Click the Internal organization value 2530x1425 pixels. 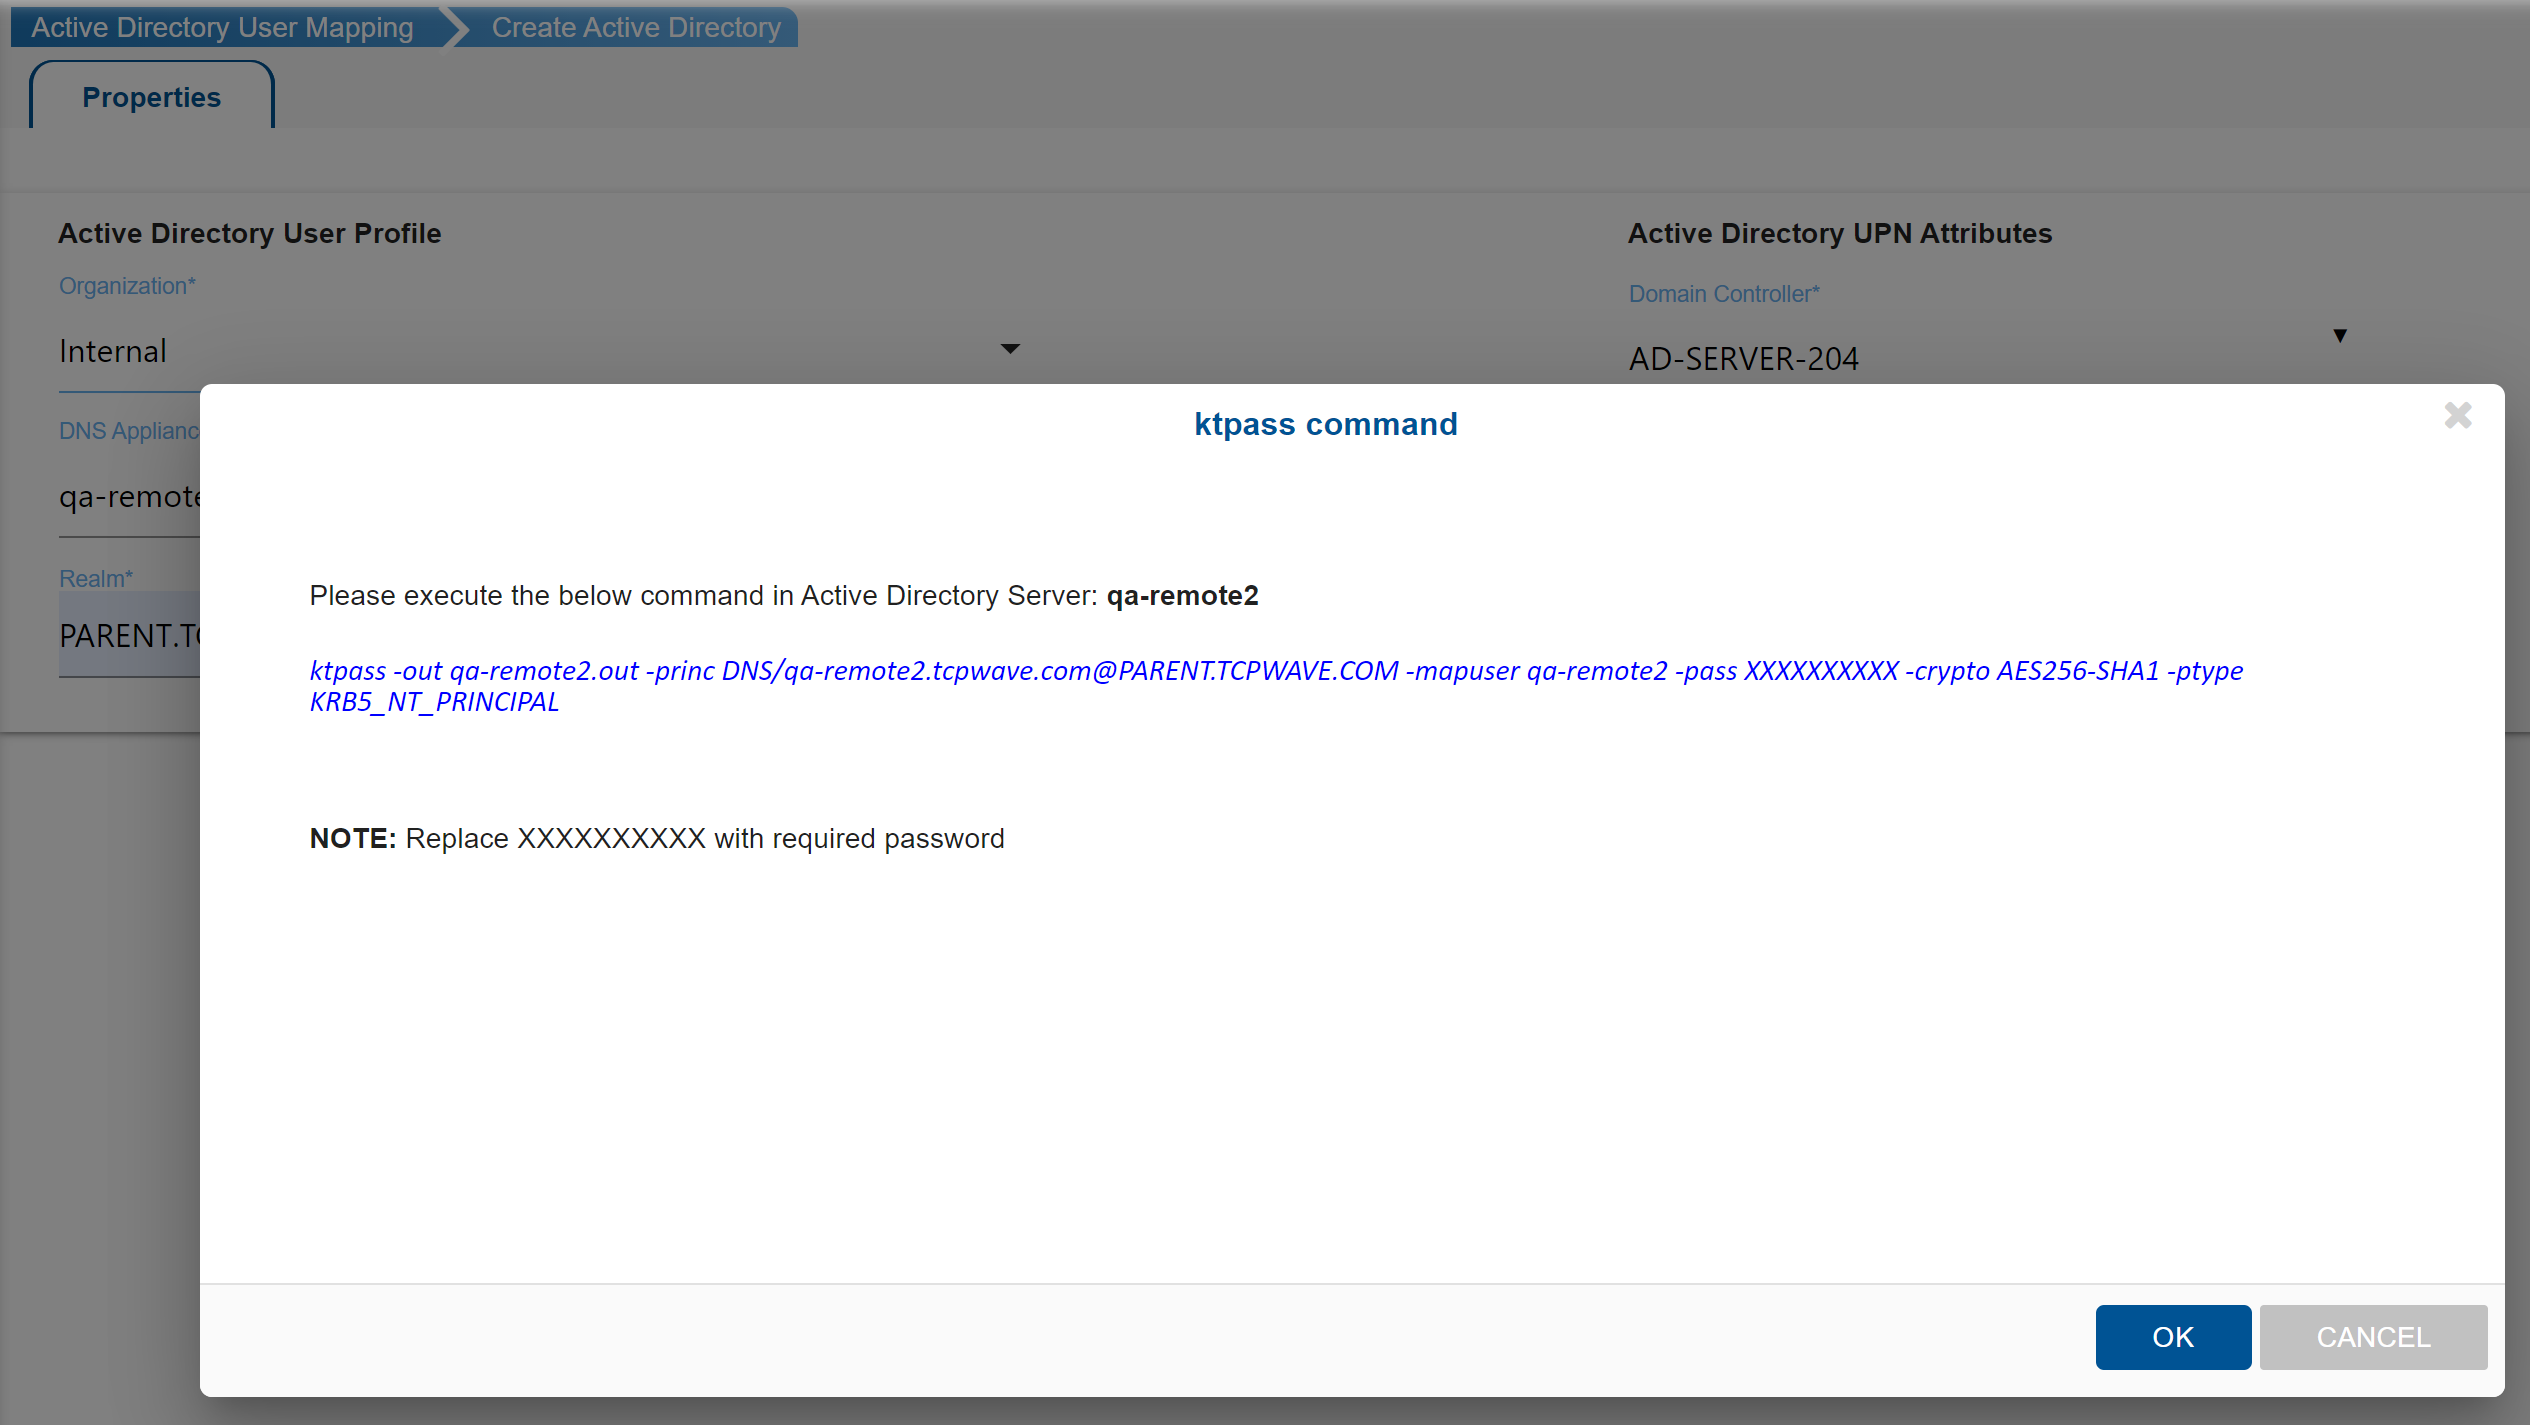[x=113, y=351]
